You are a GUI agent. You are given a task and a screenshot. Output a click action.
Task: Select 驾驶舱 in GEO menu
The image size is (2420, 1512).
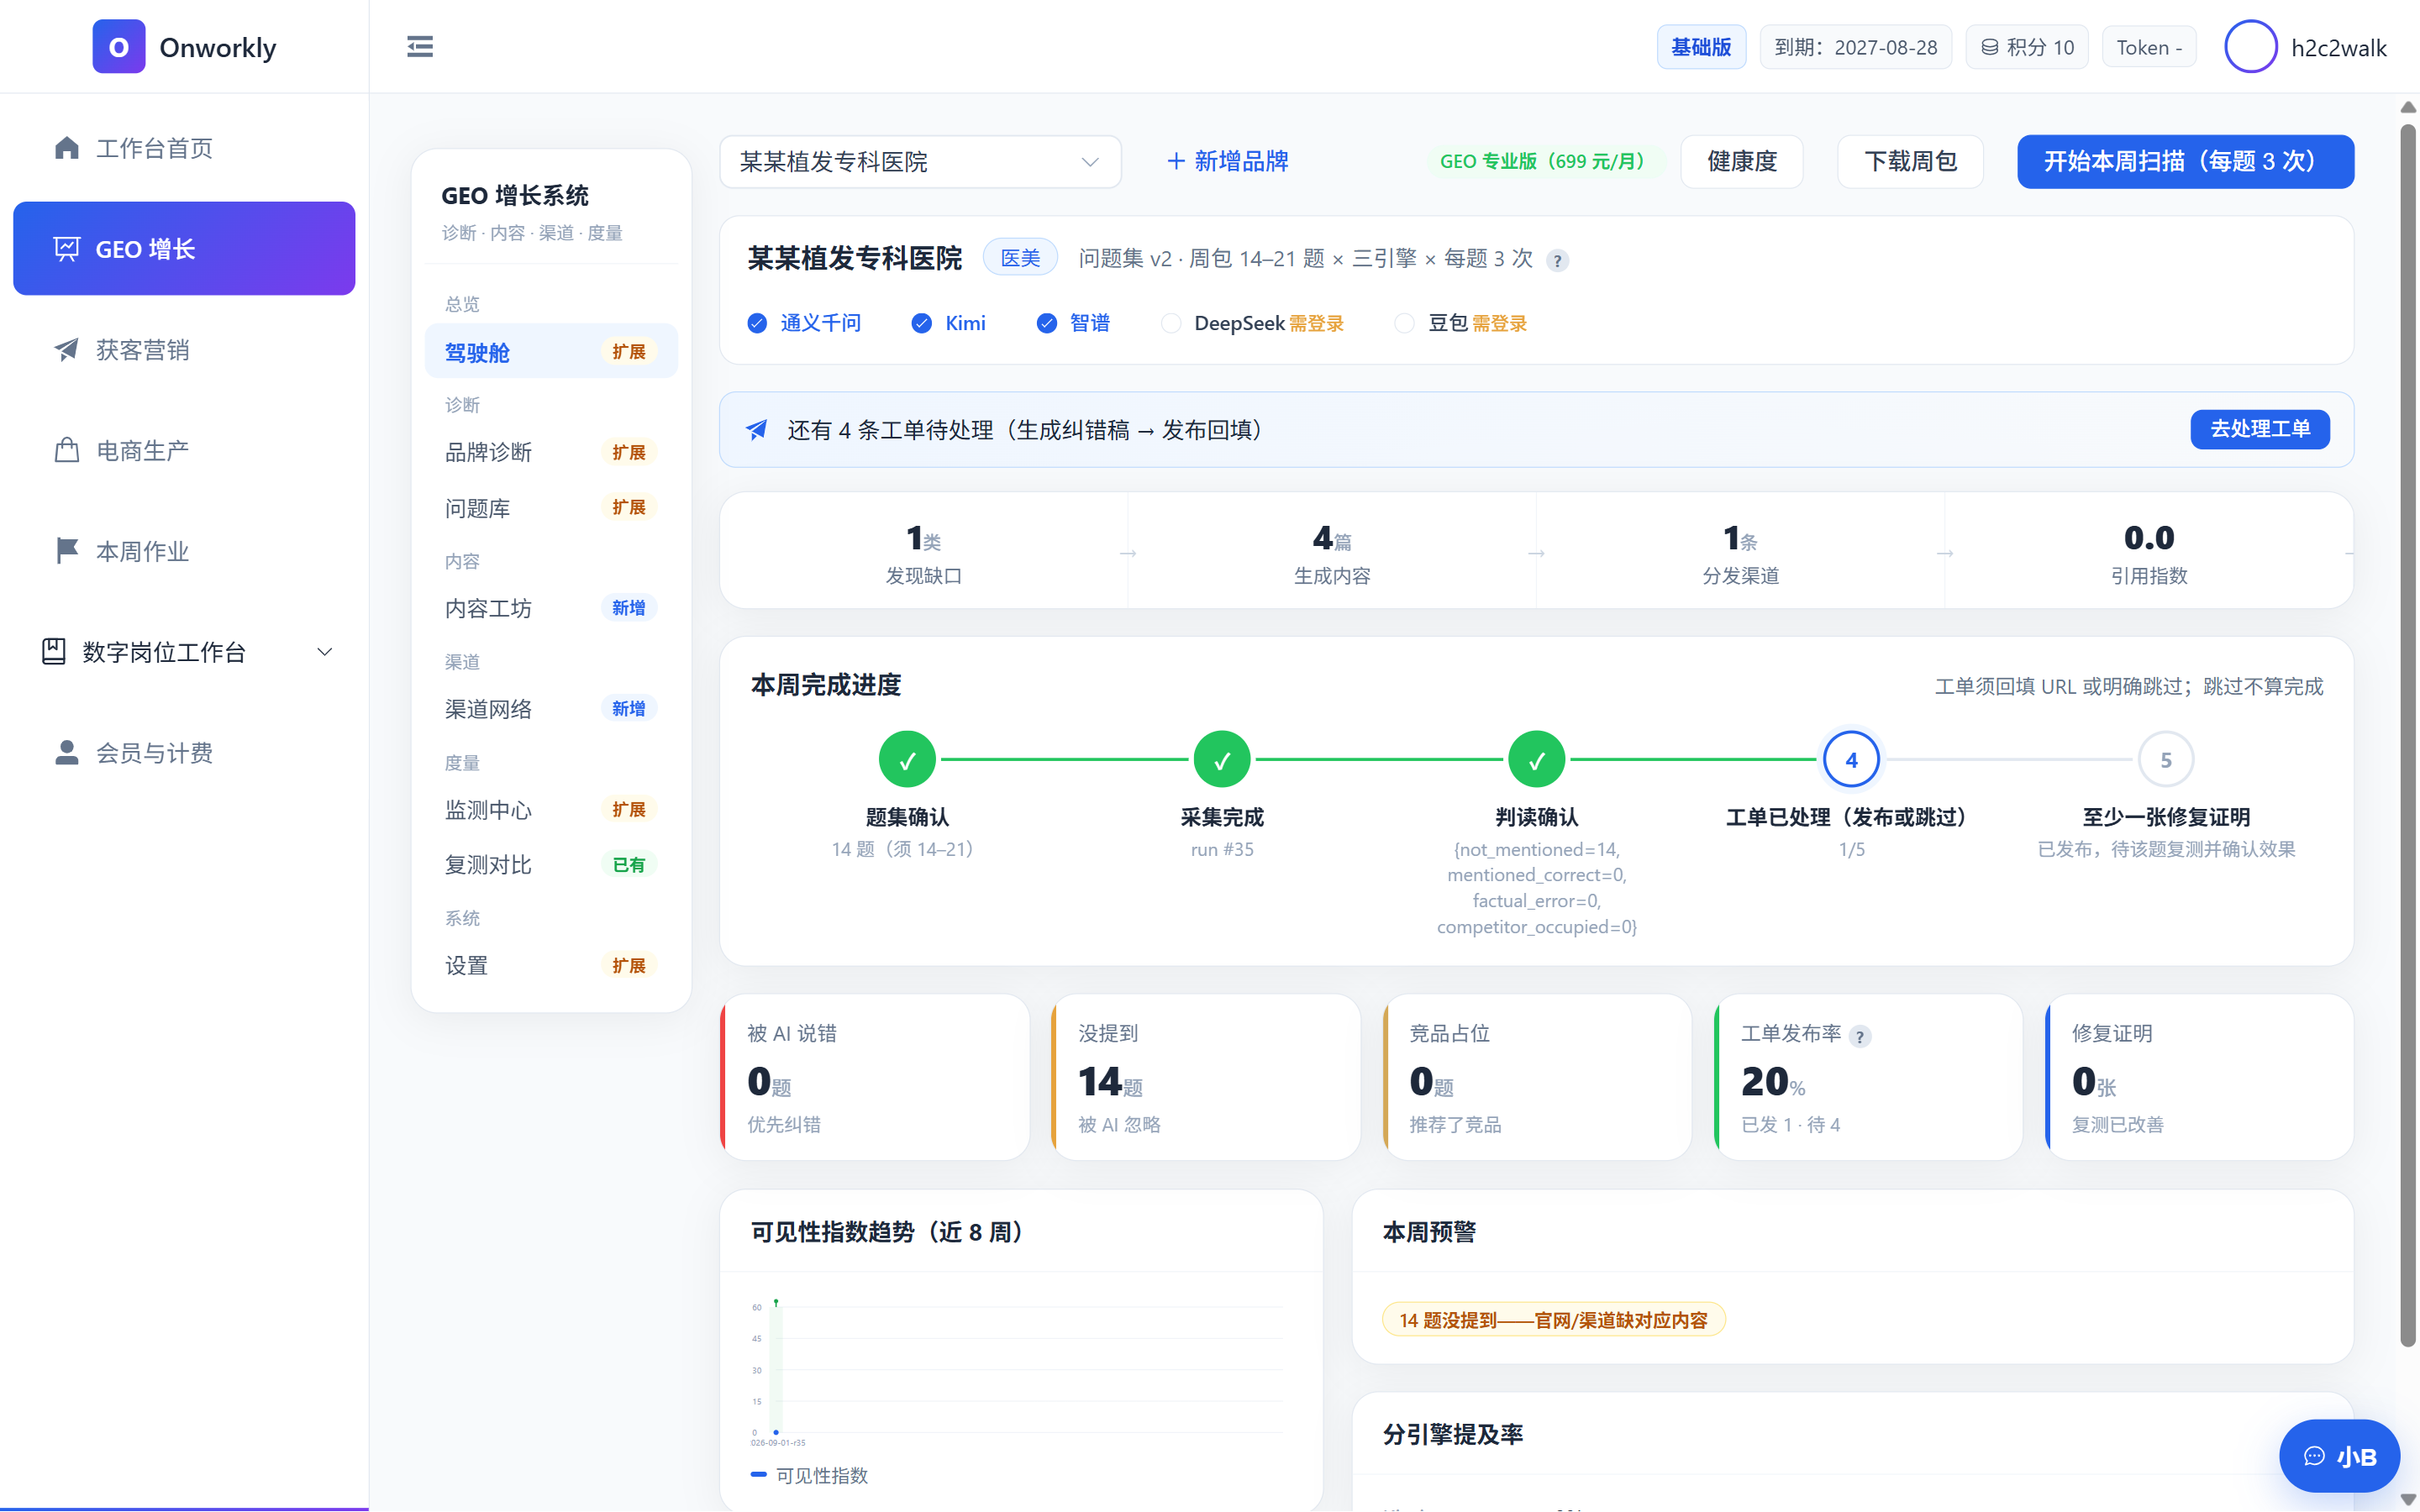551,351
